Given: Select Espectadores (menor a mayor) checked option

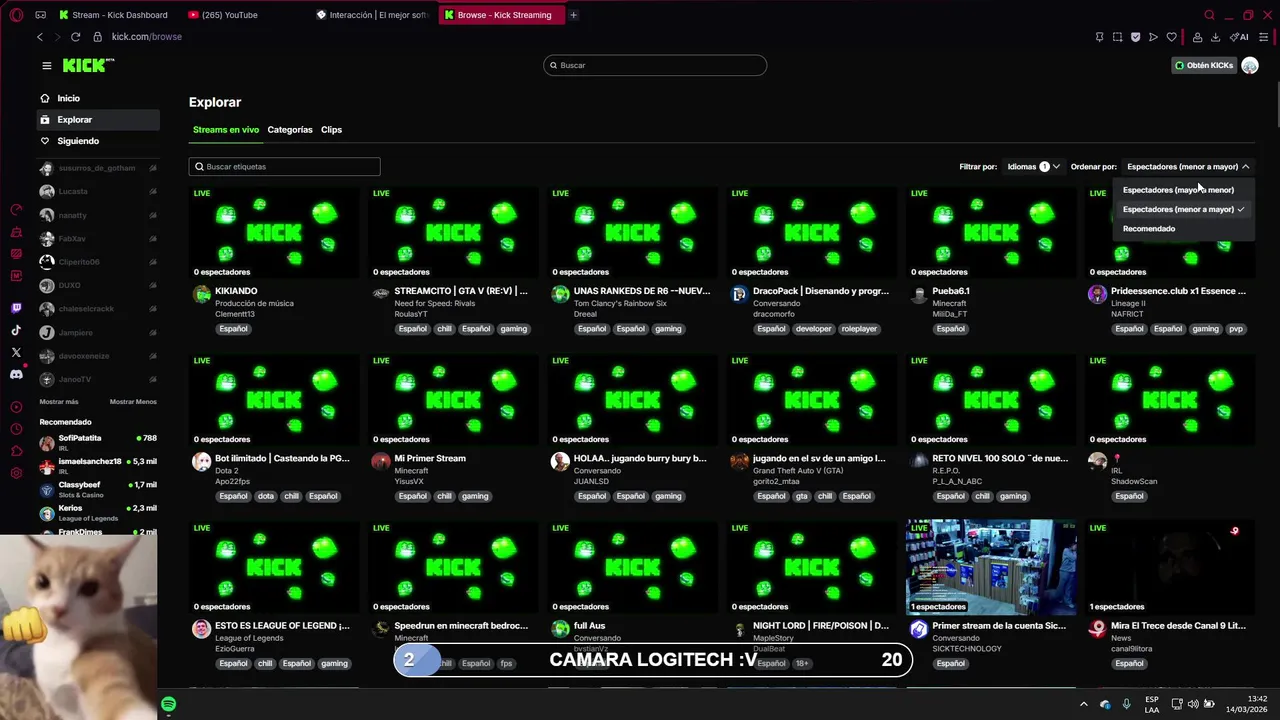Looking at the screenshot, I should 1183,209.
